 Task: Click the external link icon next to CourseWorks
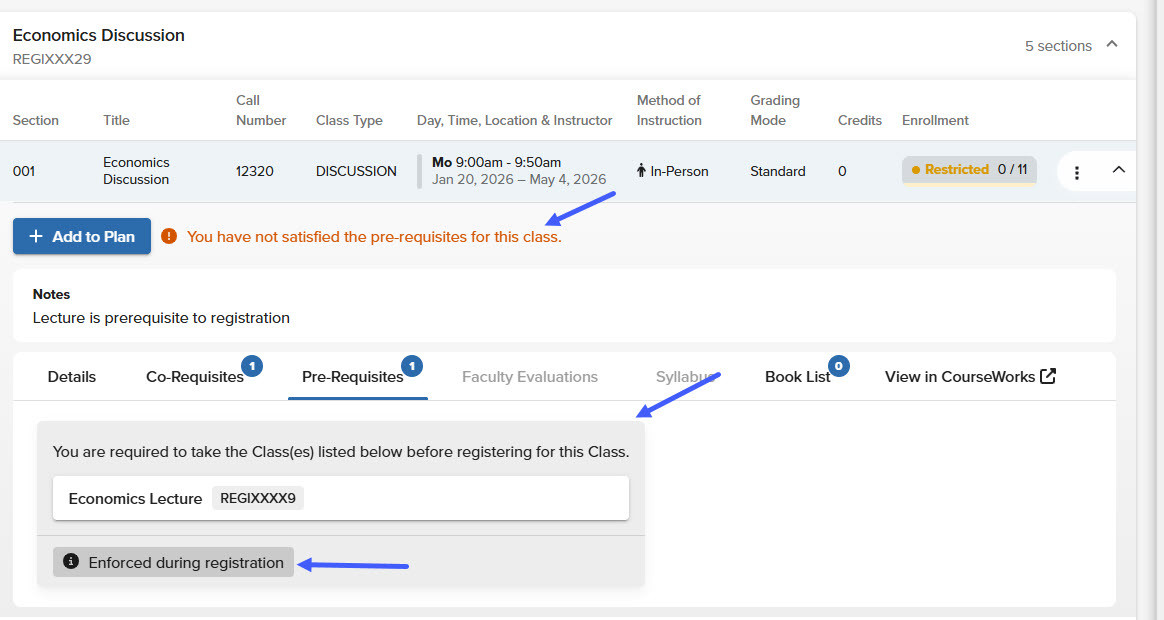(1048, 377)
